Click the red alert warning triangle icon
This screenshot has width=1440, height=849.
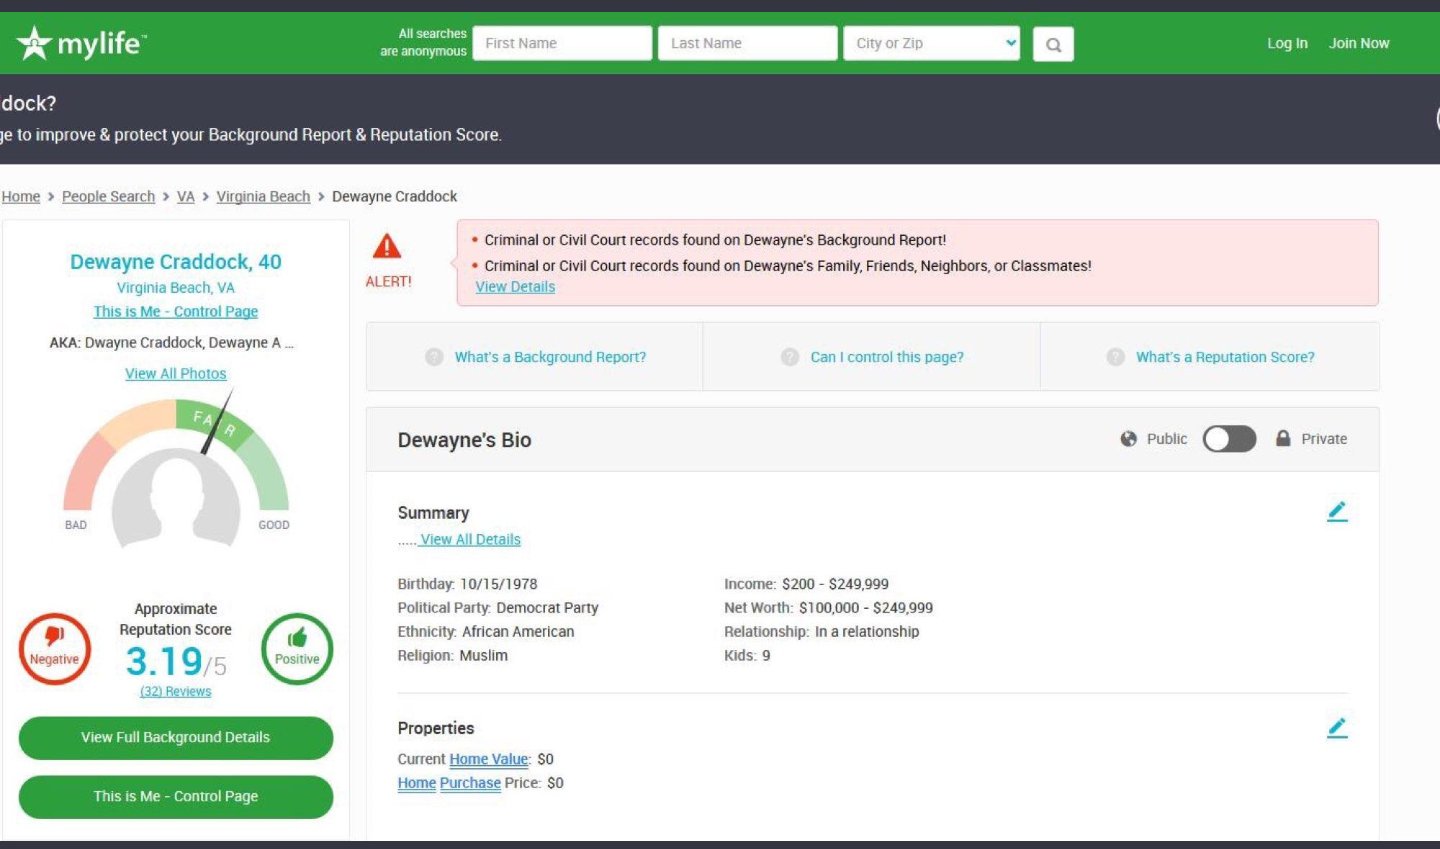click(x=387, y=247)
